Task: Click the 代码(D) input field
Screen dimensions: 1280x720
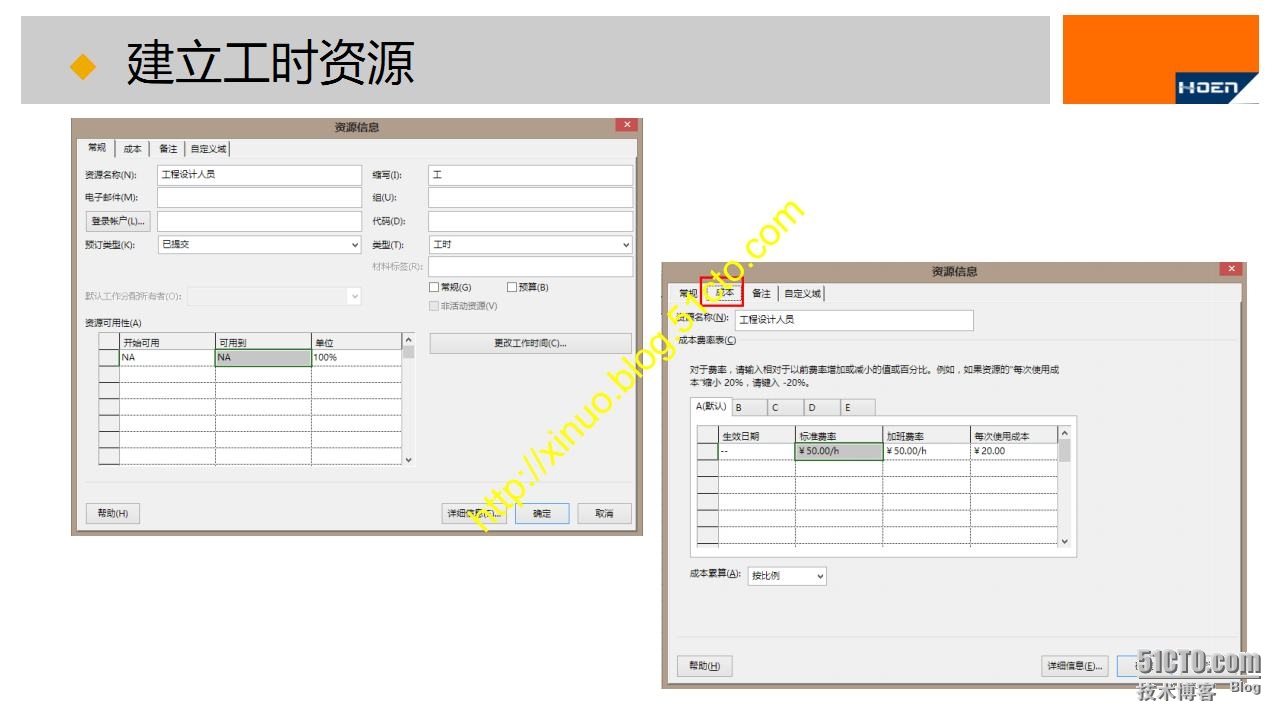Action: tap(530, 221)
